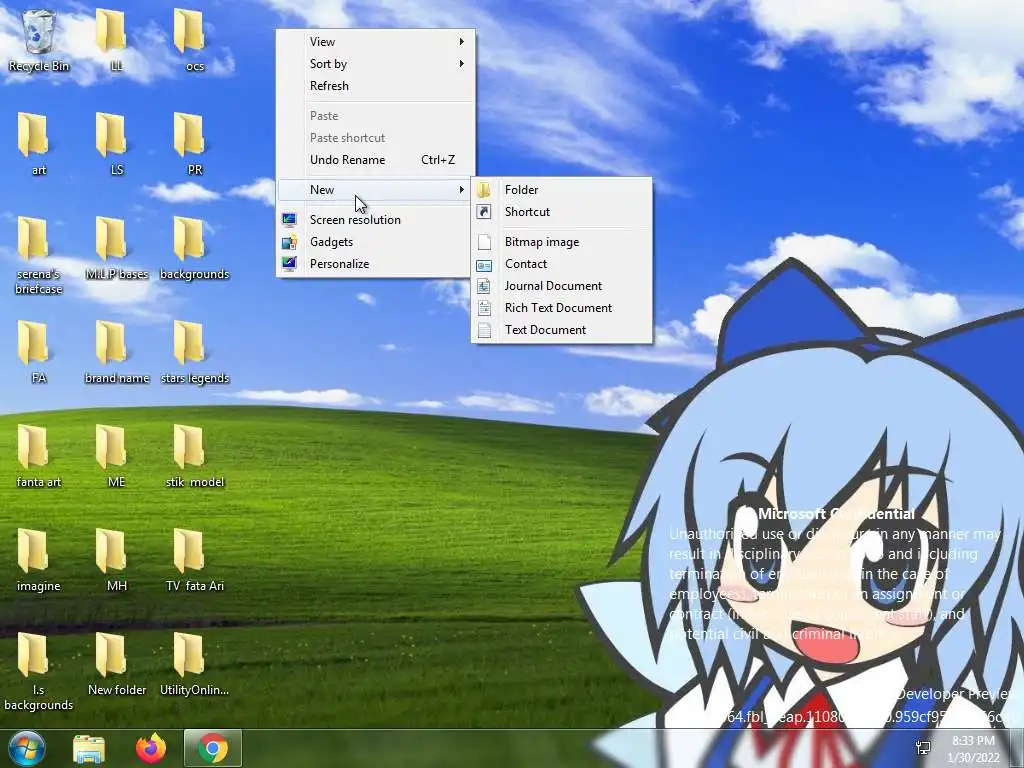
Task: Select the TV fata Ari folder
Action: point(195,560)
